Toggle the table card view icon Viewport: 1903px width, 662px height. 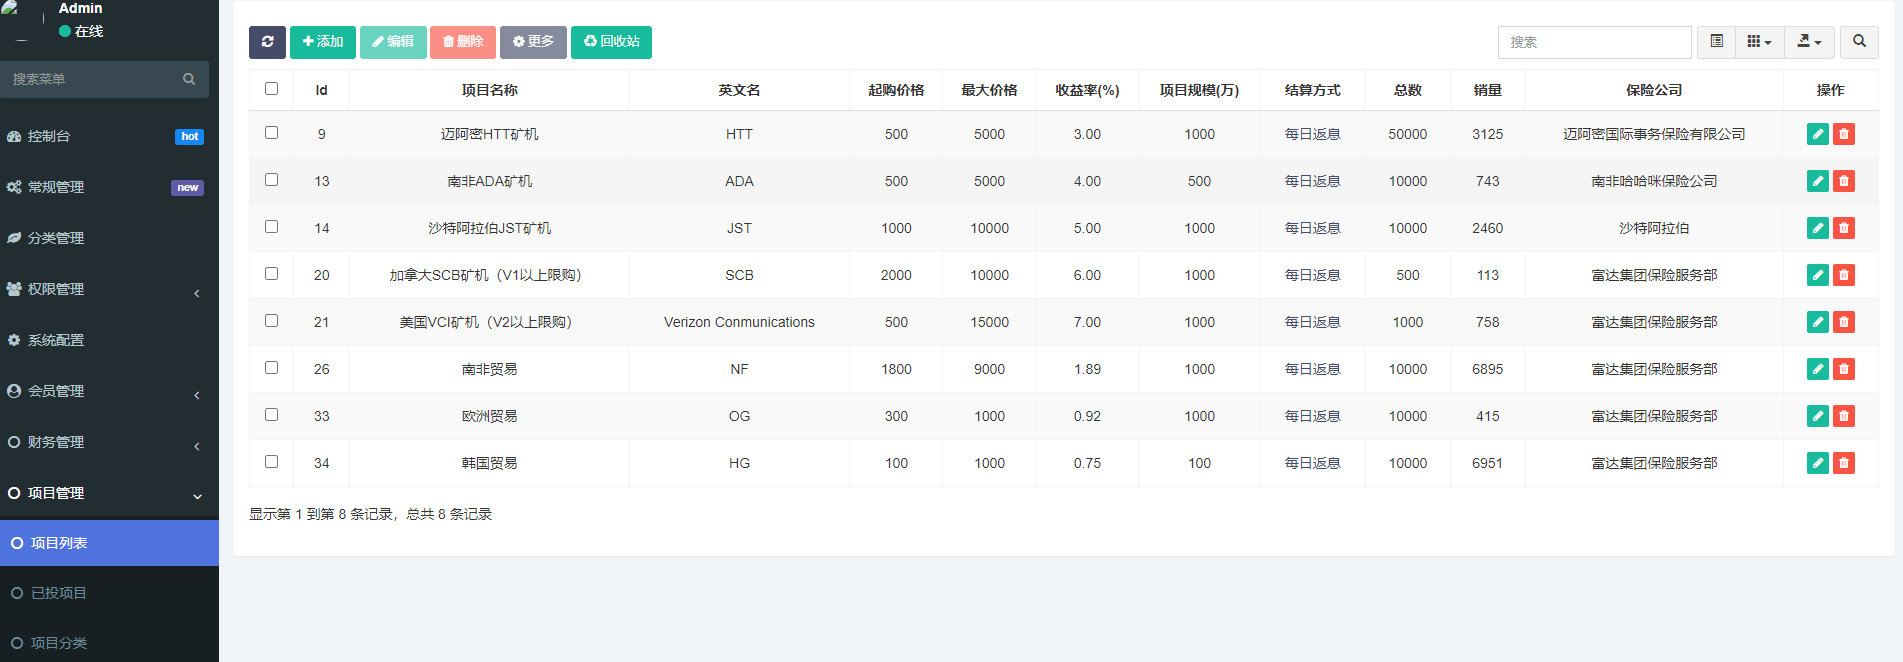1716,42
